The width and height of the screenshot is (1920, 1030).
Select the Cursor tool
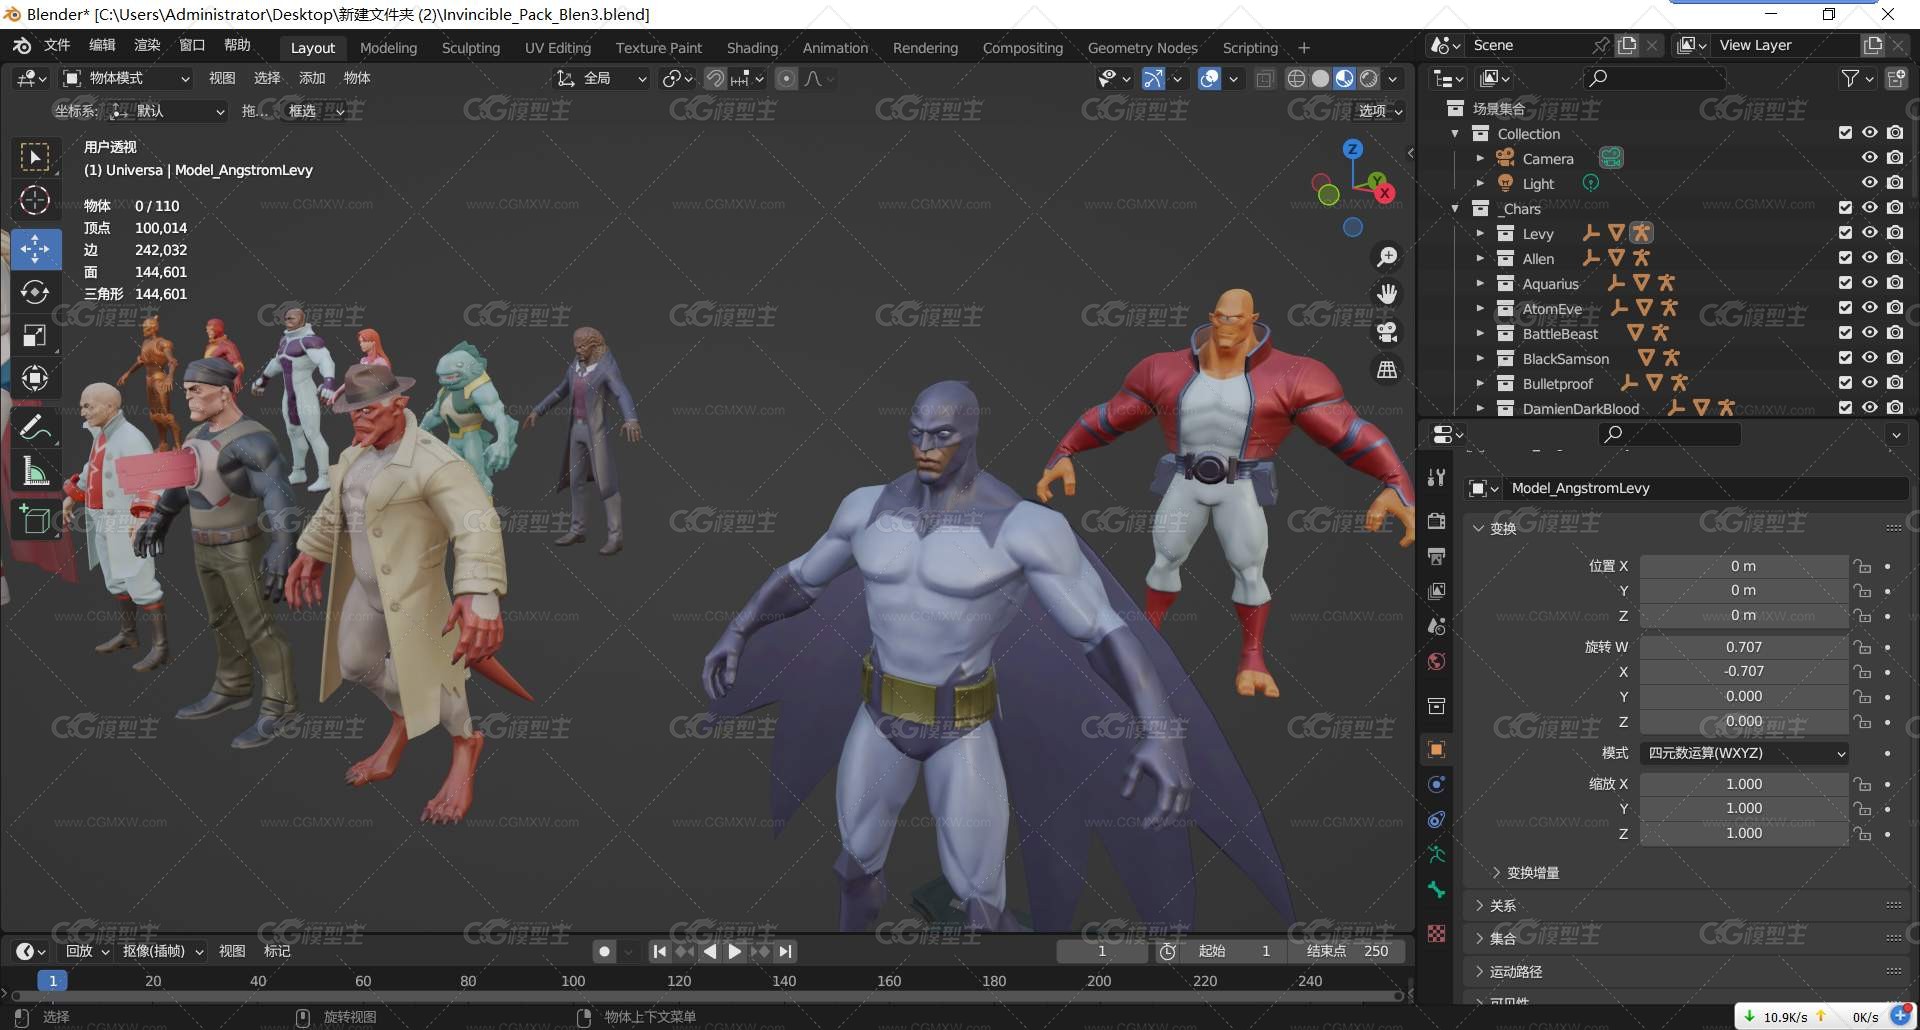point(35,201)
